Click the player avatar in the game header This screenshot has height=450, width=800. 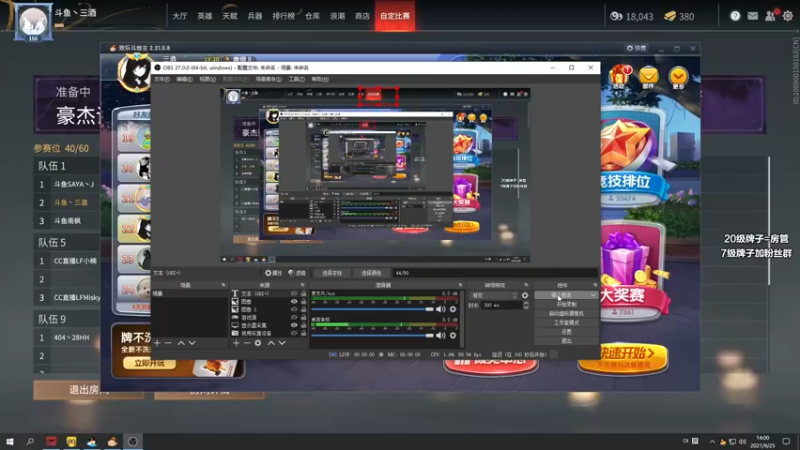(x=33, y=22)
